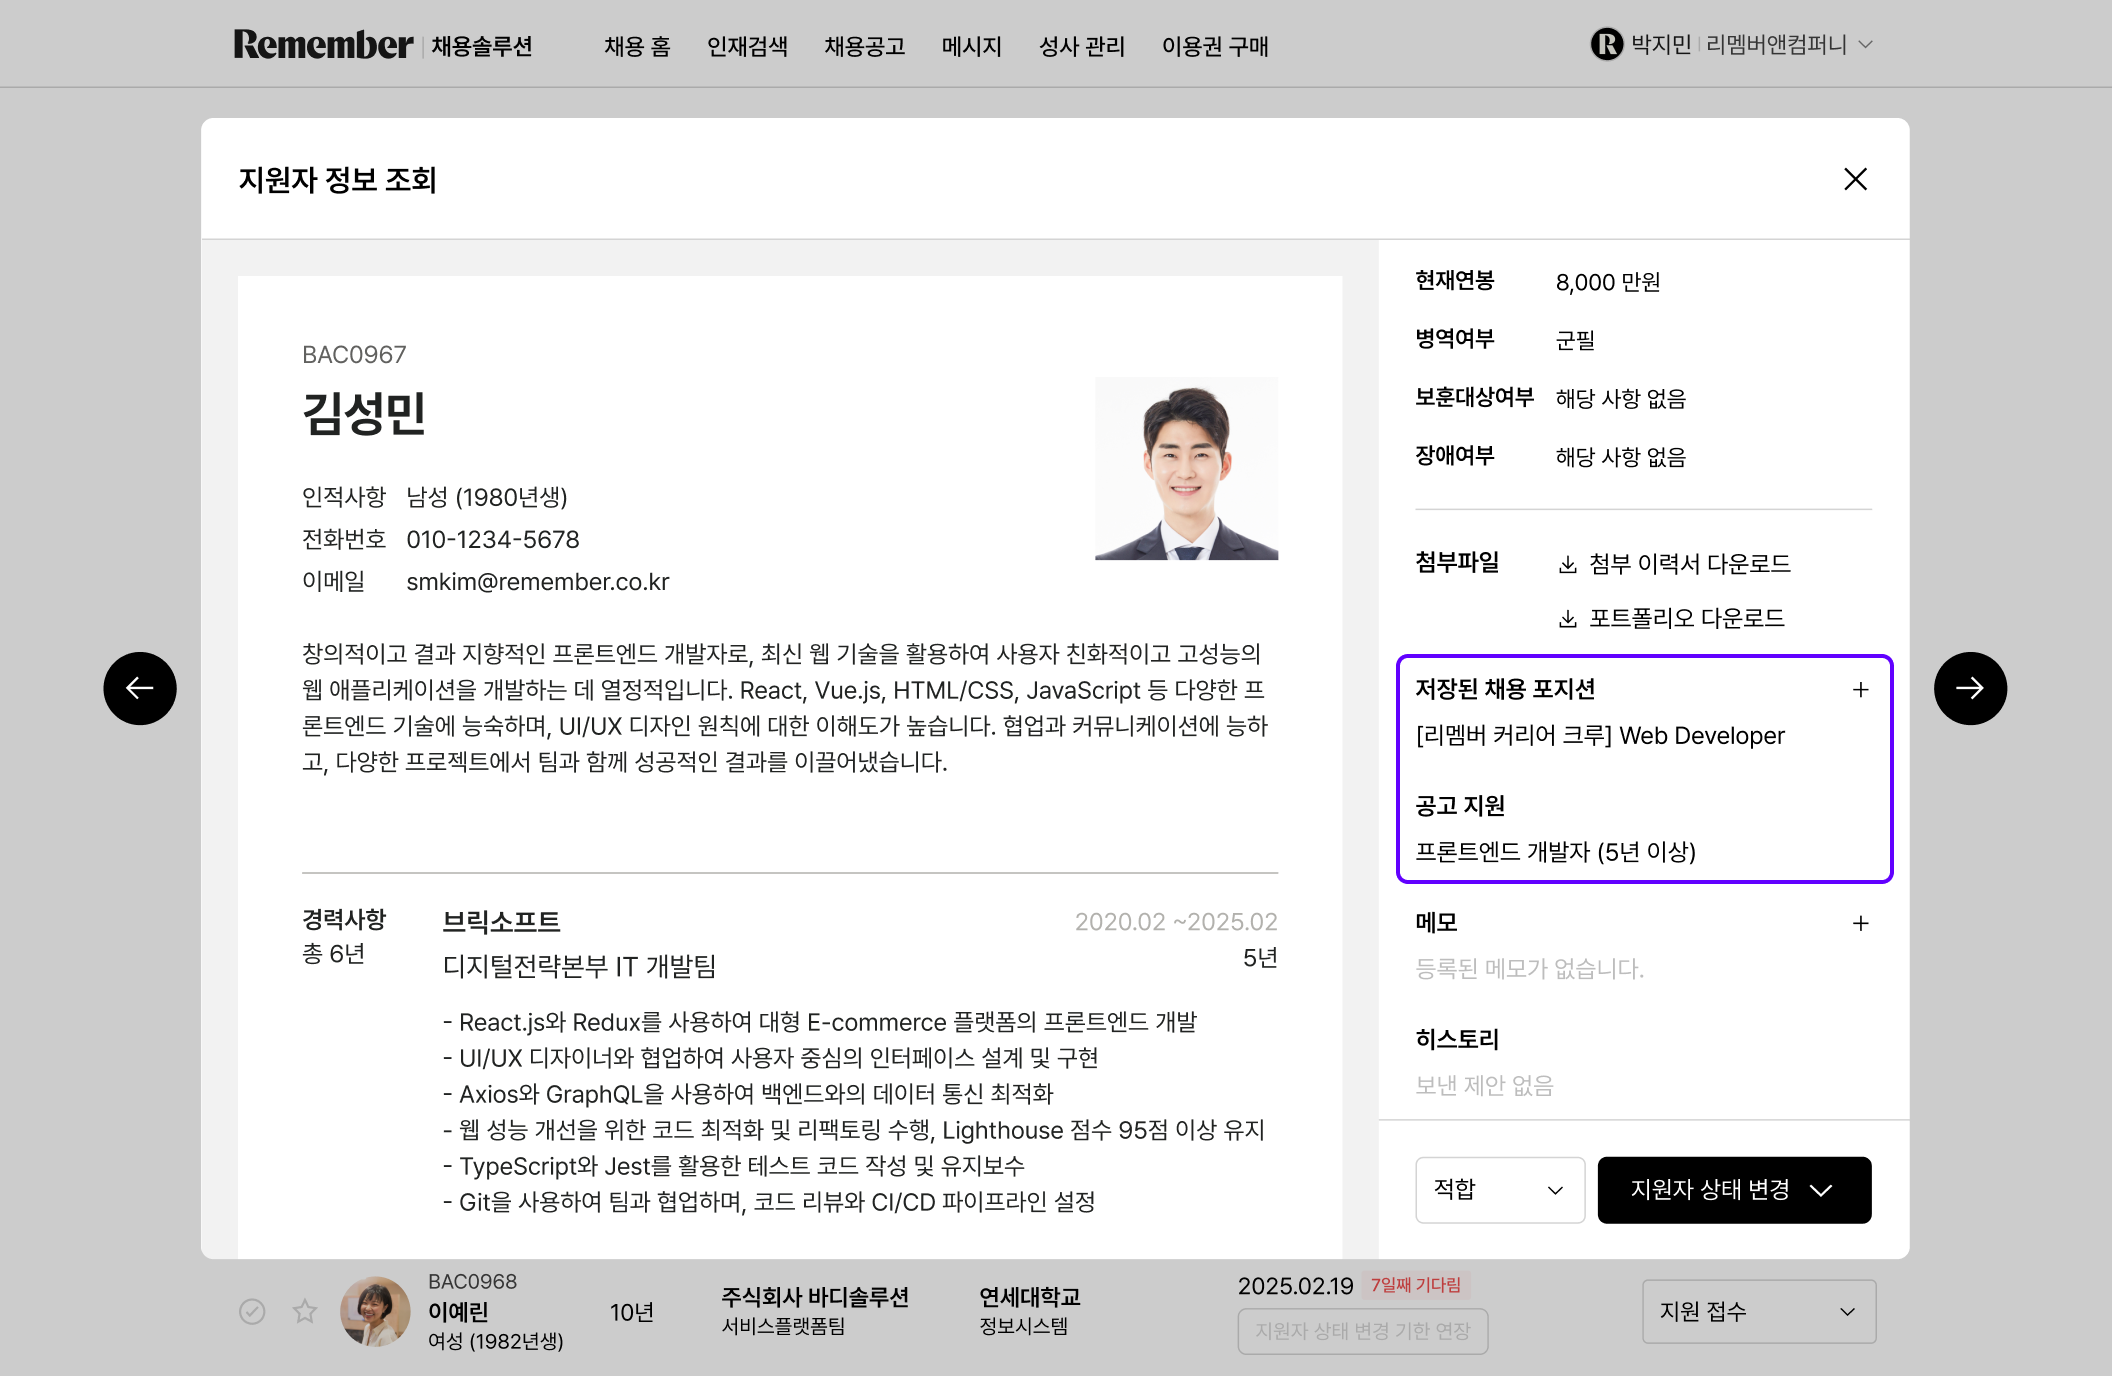
Task: Go to previous applicant with left arrow
Action: point(140,688)
